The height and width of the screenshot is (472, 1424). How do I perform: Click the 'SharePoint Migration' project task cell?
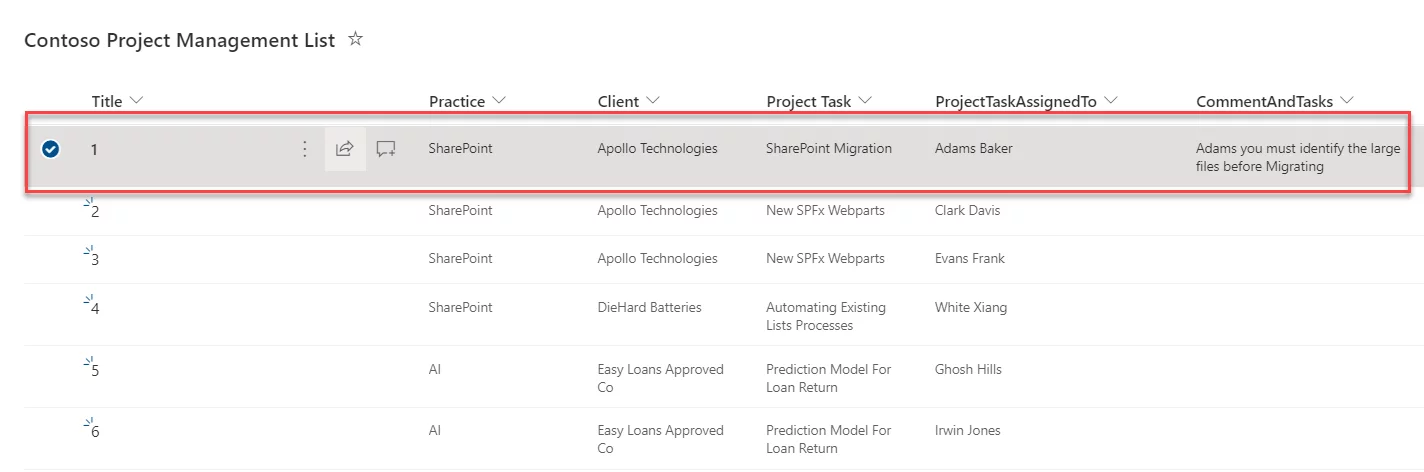(x=829, y=148)
